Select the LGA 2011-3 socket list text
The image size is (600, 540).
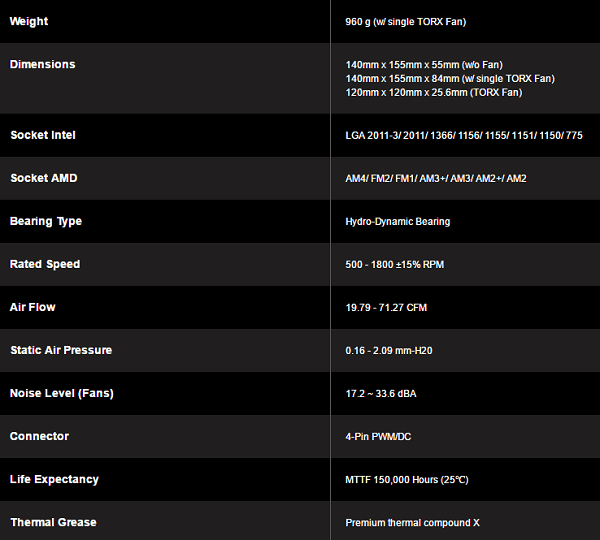pyautogui.click(x=463, y=135)
